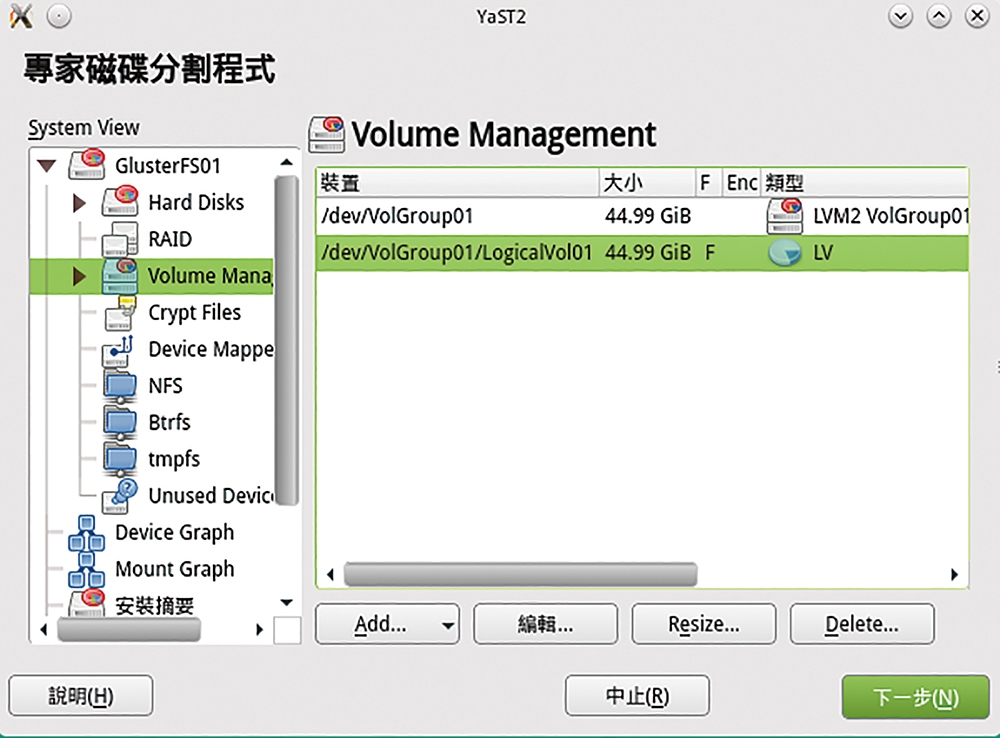Select tmpfs in the System View tree
The width and height of the screenshot is (1000, 738).
click(173, 459)
